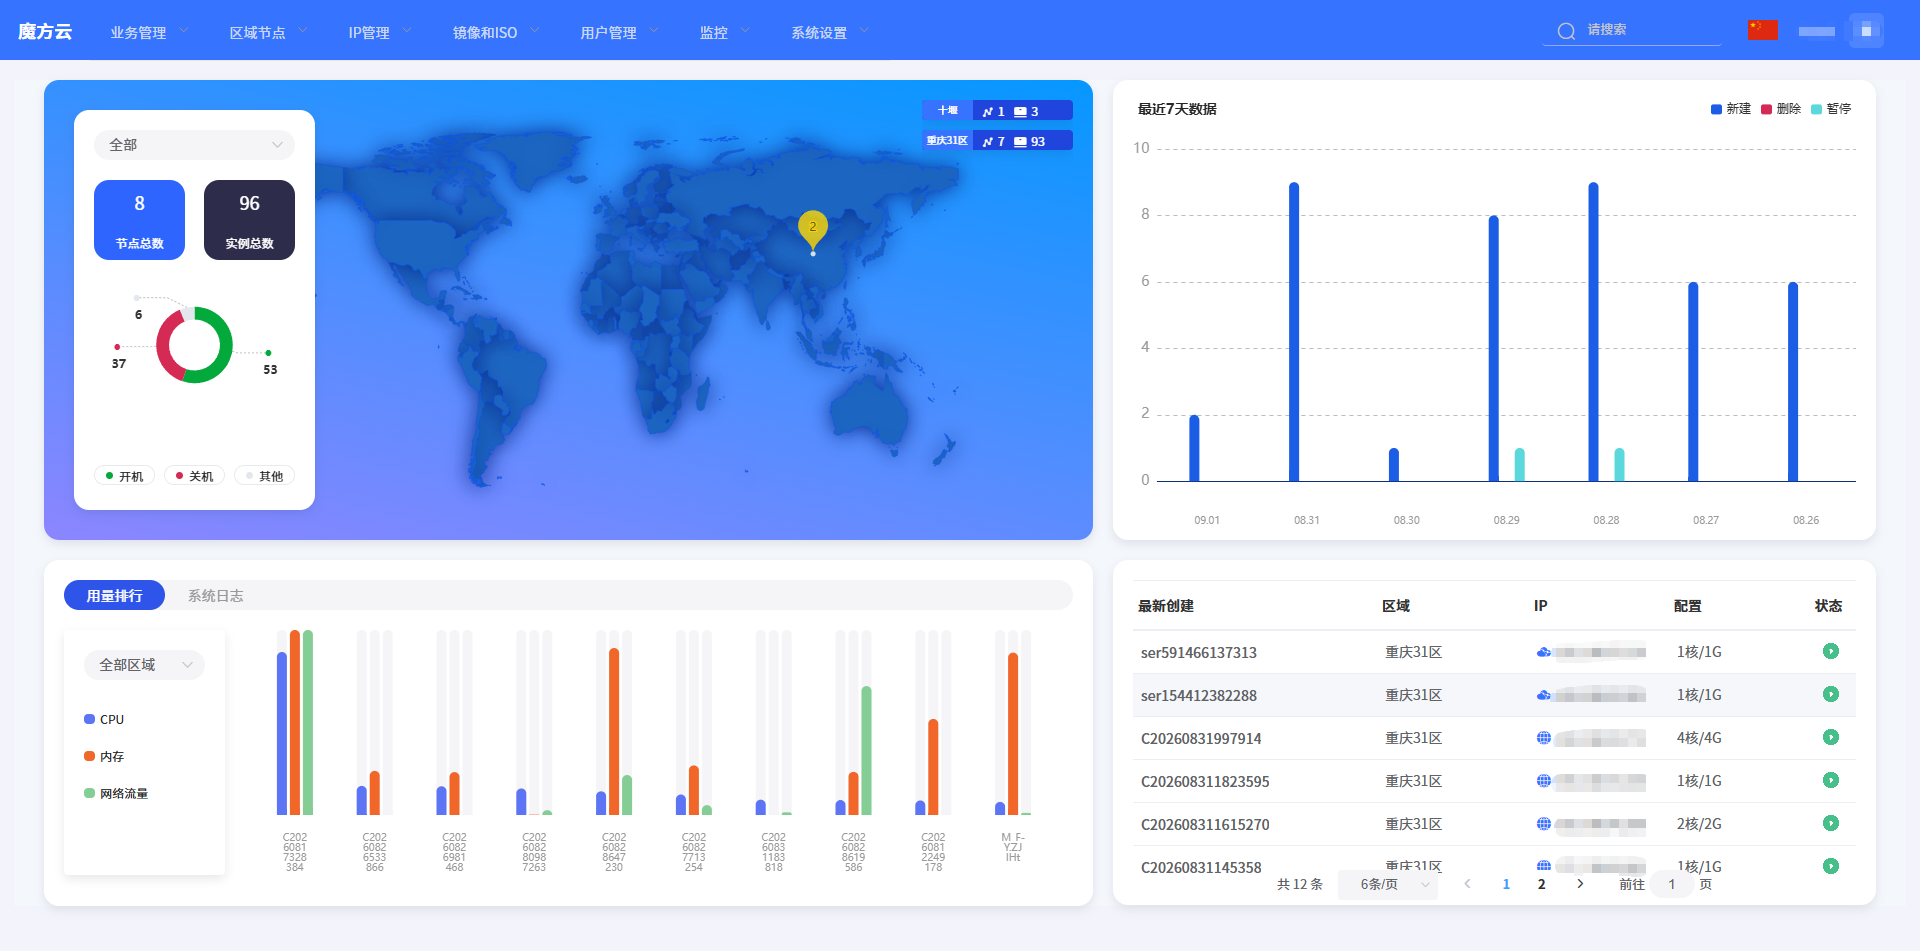Click status icon for C20260831997914
The width and height of the screenshot is (1920, 951).
coord(1831,737)
